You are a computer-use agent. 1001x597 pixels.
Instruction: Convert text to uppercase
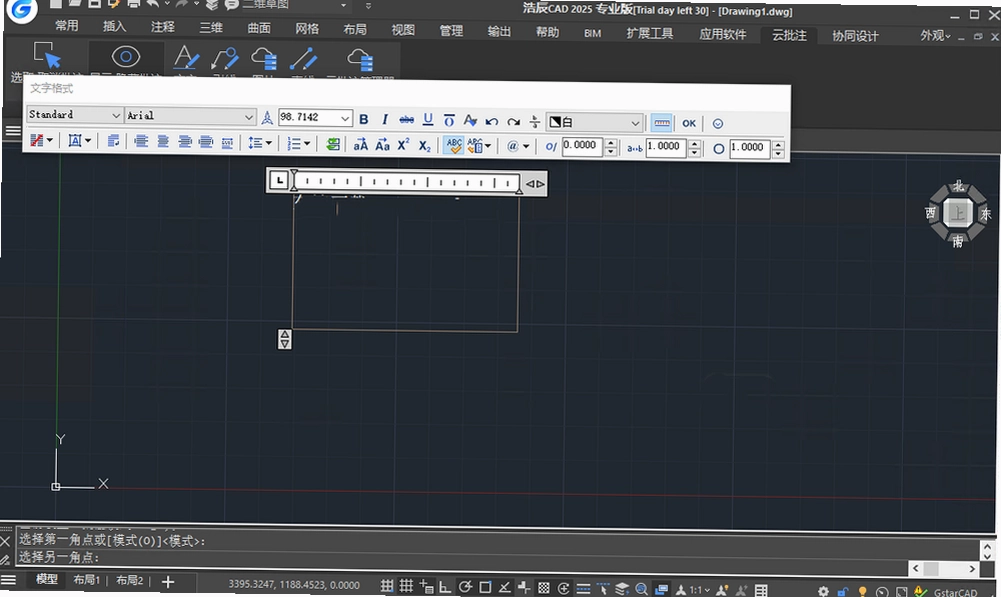[361, 145]
